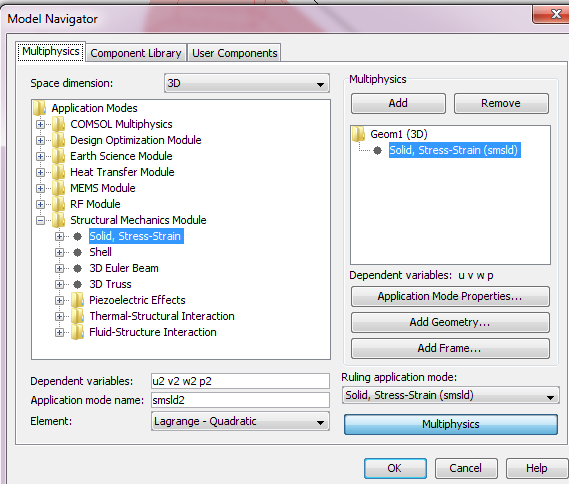Click the bullet icon beside 3D Truss
Screen dimensions: 569x484
click(x=77, y=284)
